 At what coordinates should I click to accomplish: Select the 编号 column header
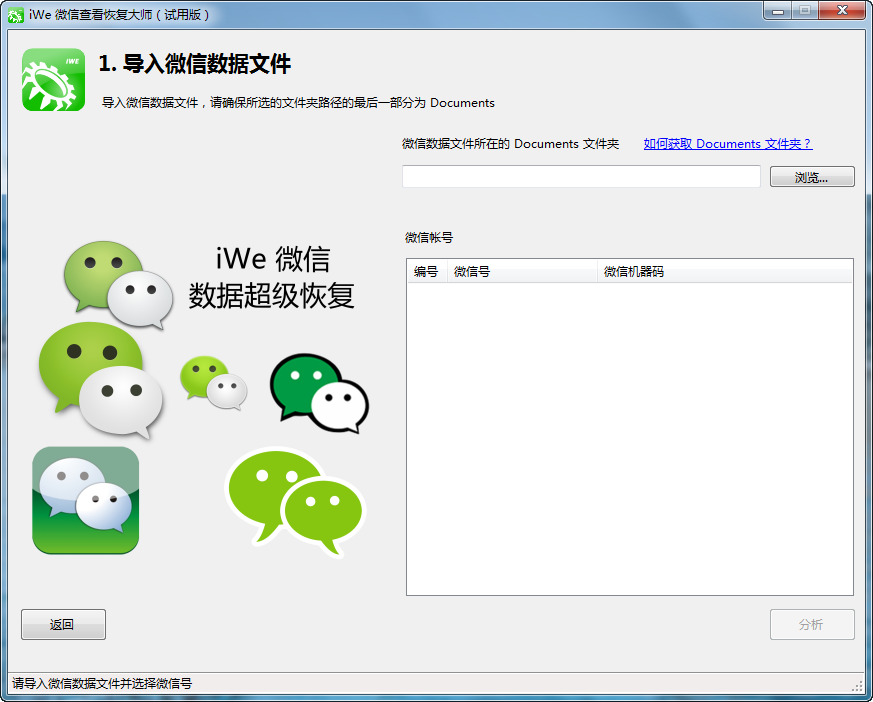click(427, 272)
